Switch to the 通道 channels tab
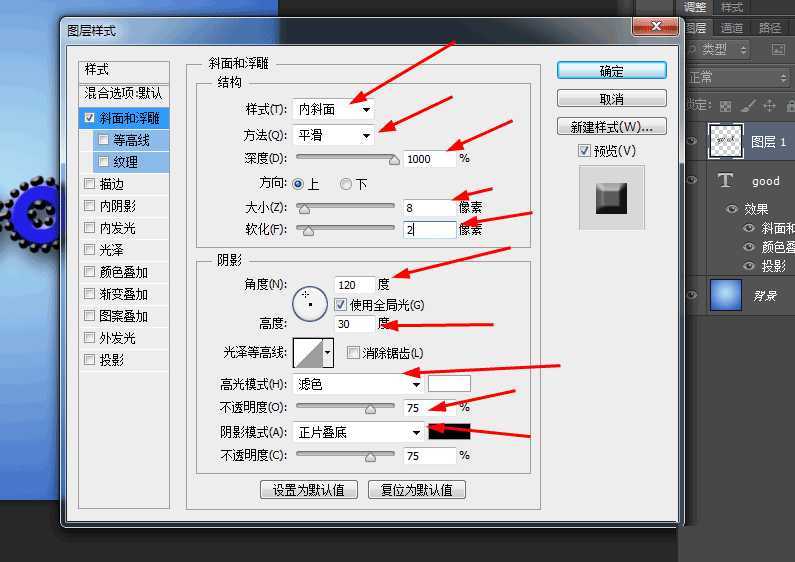 coord(732,28)
